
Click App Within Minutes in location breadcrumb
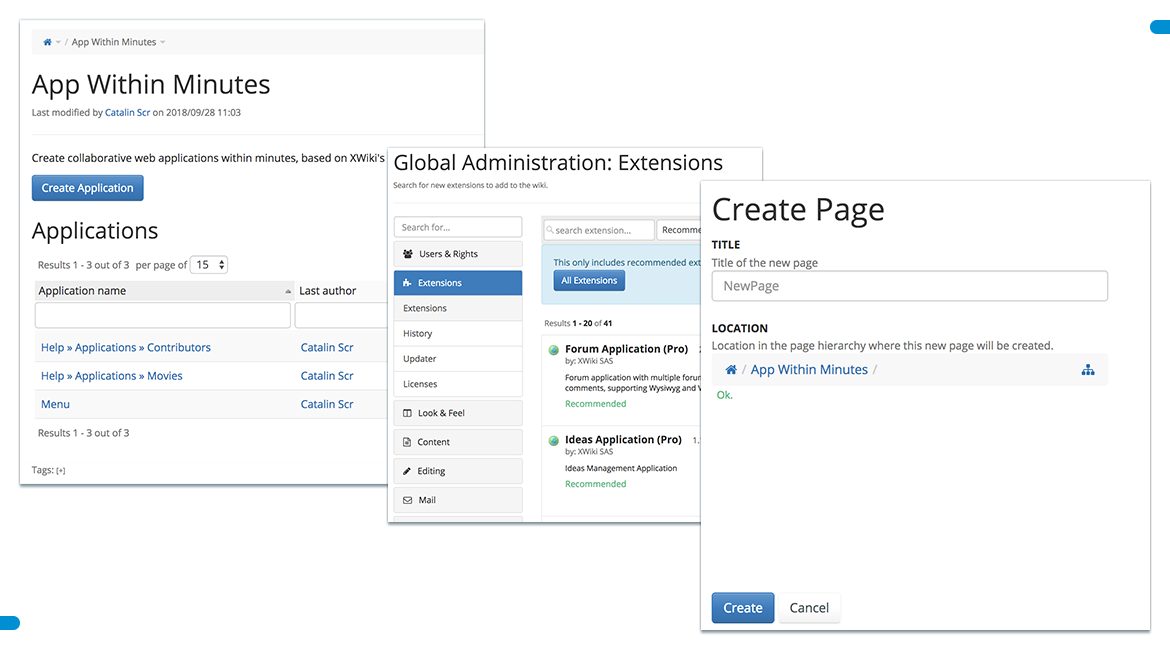tap(809, 369)
